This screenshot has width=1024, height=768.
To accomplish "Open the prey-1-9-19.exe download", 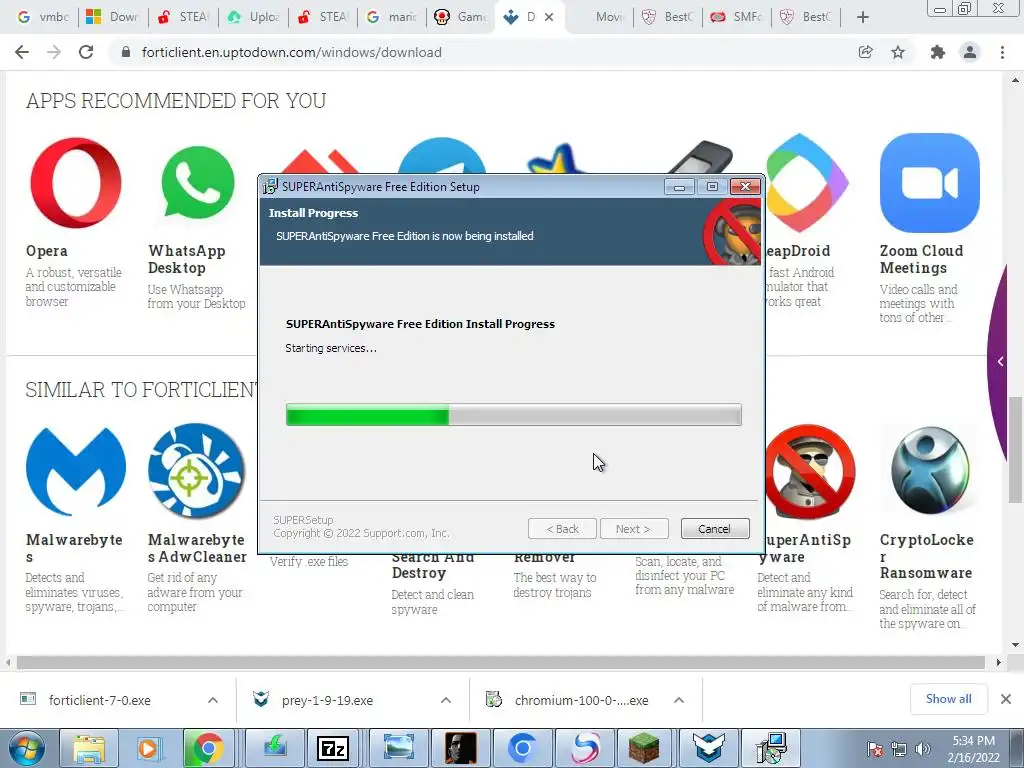I will click(x=327, y=700).
